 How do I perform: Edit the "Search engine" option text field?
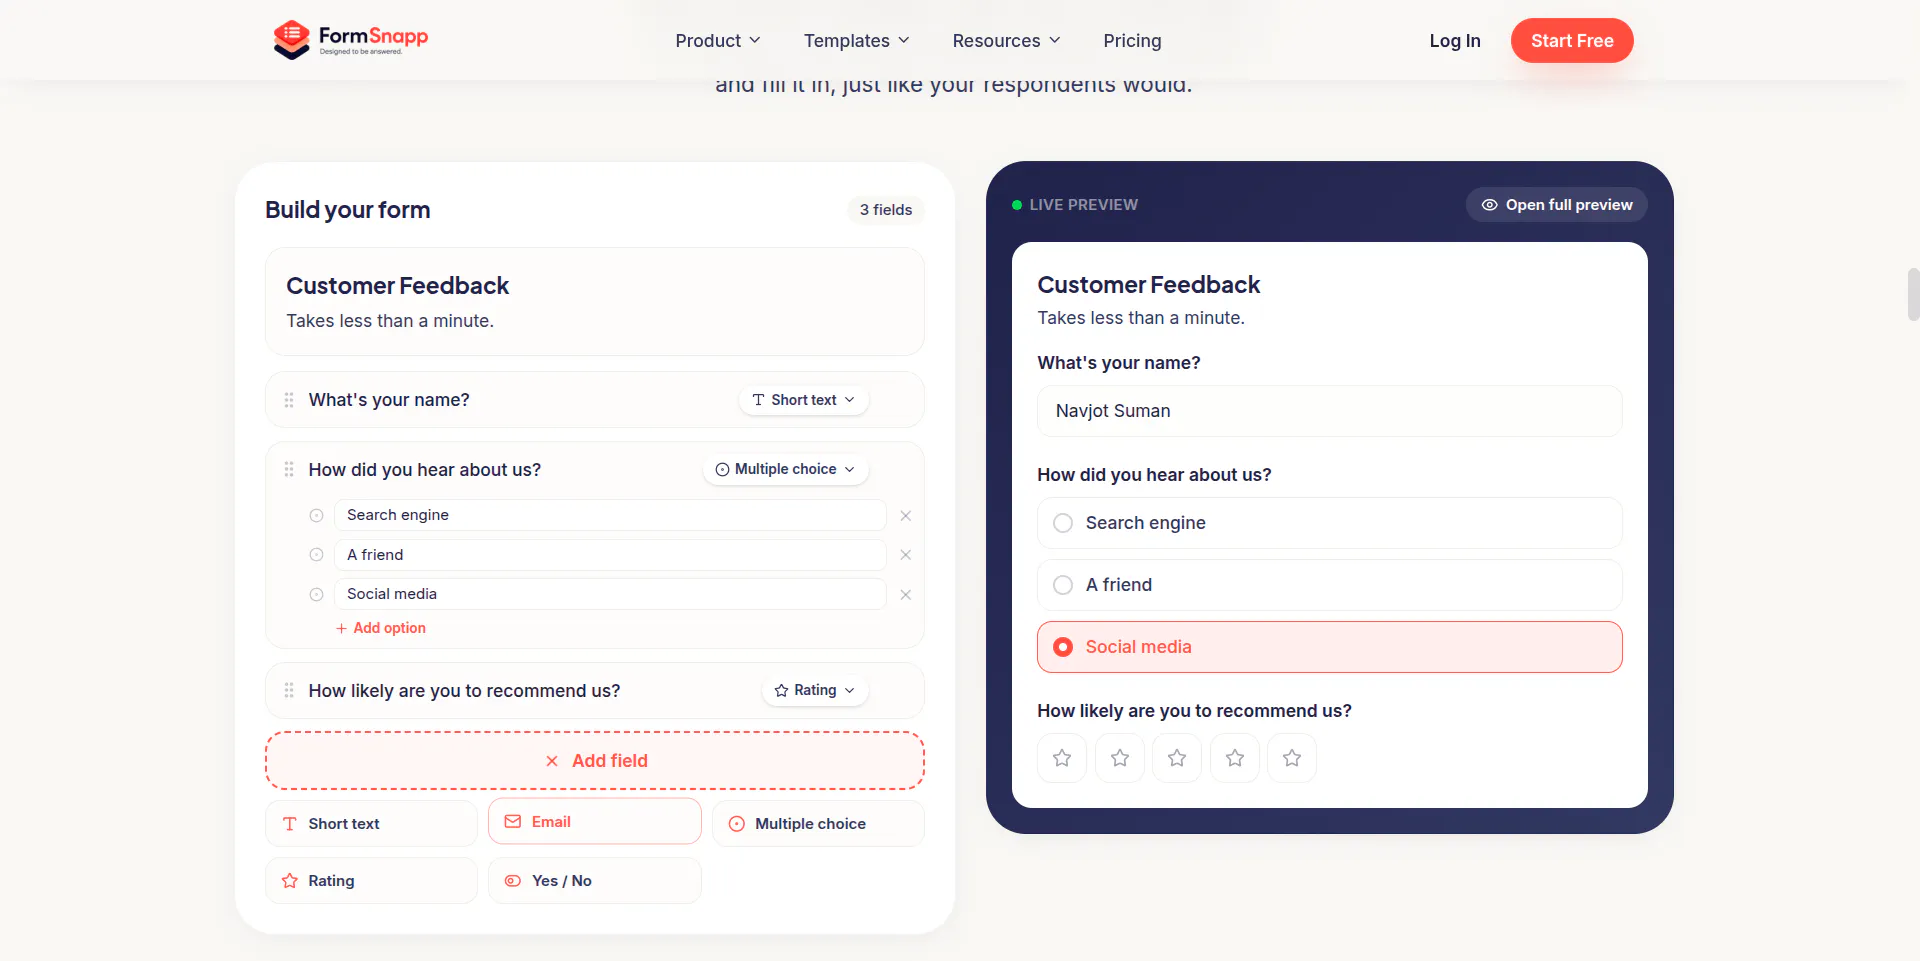[x=610, y=515]
